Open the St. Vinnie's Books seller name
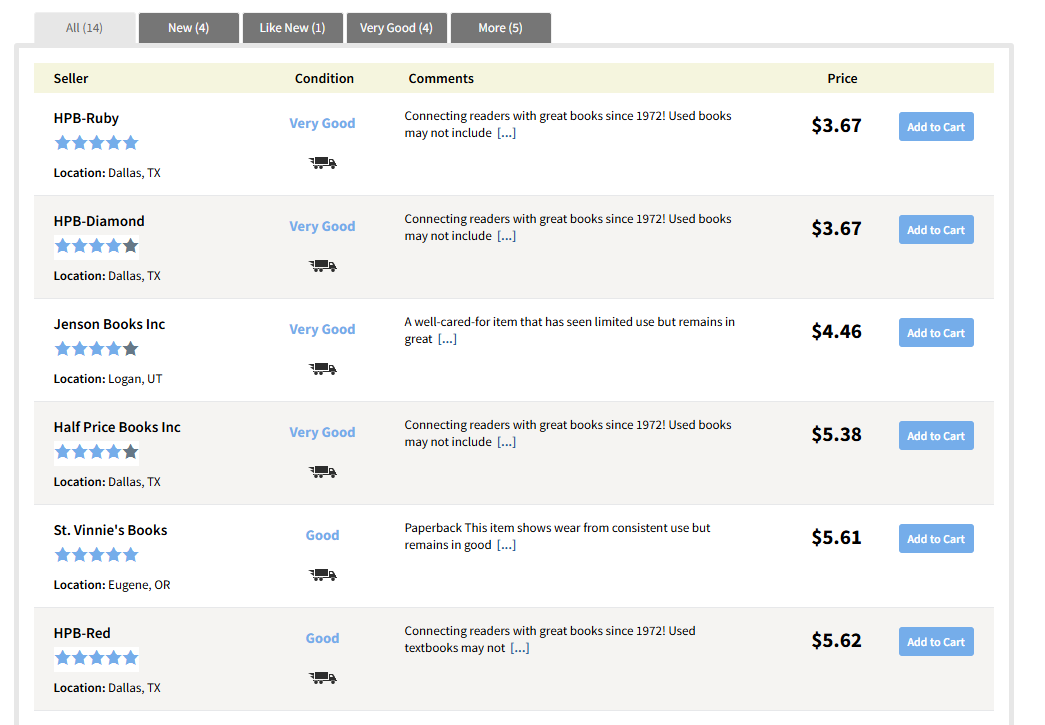This screenshot has width=1045, height=725. [x=111, y=530]
